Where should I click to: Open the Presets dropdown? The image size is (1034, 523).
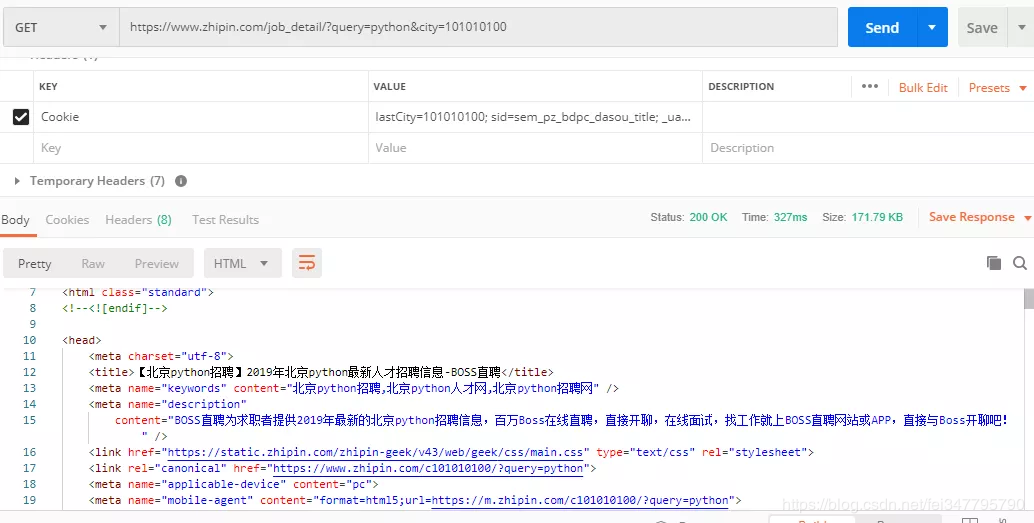point(997,88)
